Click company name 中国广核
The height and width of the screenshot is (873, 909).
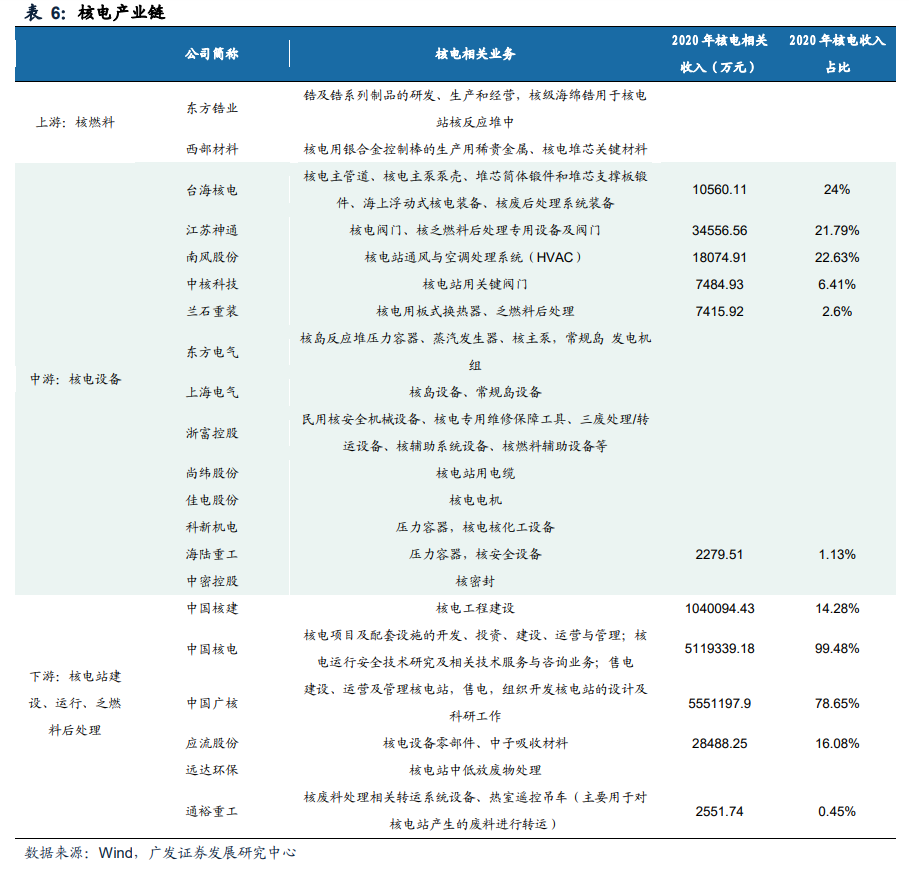tap(212, 703)
